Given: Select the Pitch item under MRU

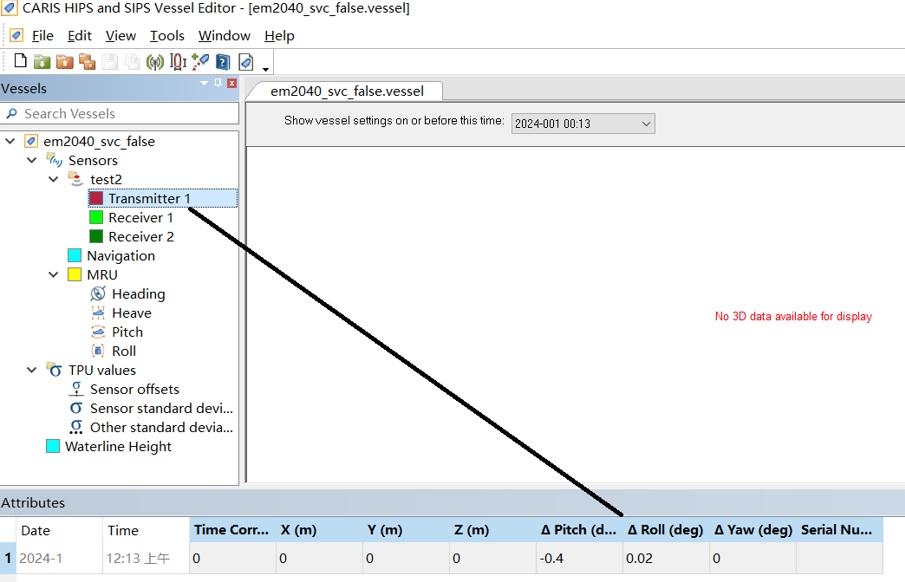Looking at the screenshot, I should tap(127, 332).
